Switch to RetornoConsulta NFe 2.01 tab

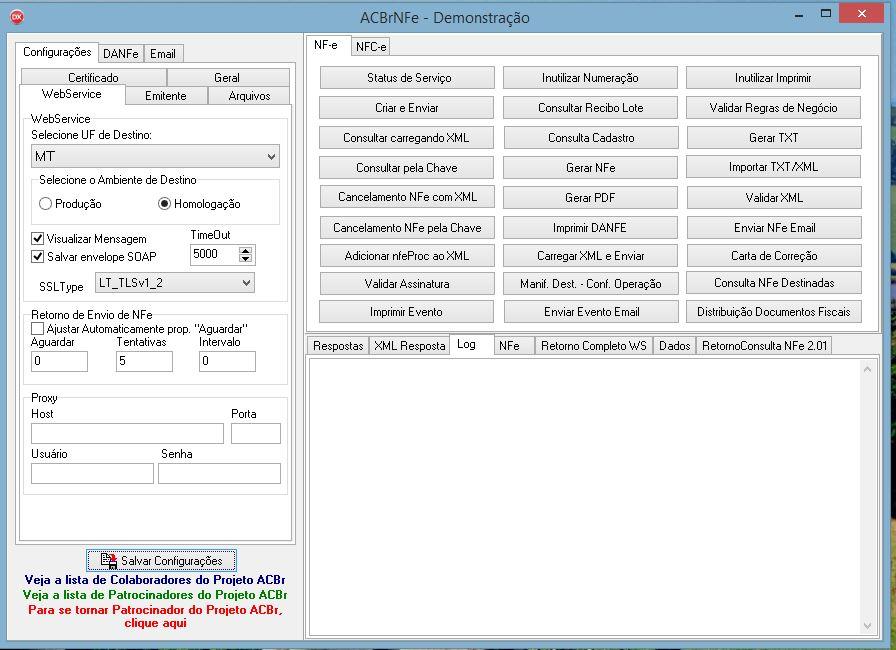(x=765, y=346)
